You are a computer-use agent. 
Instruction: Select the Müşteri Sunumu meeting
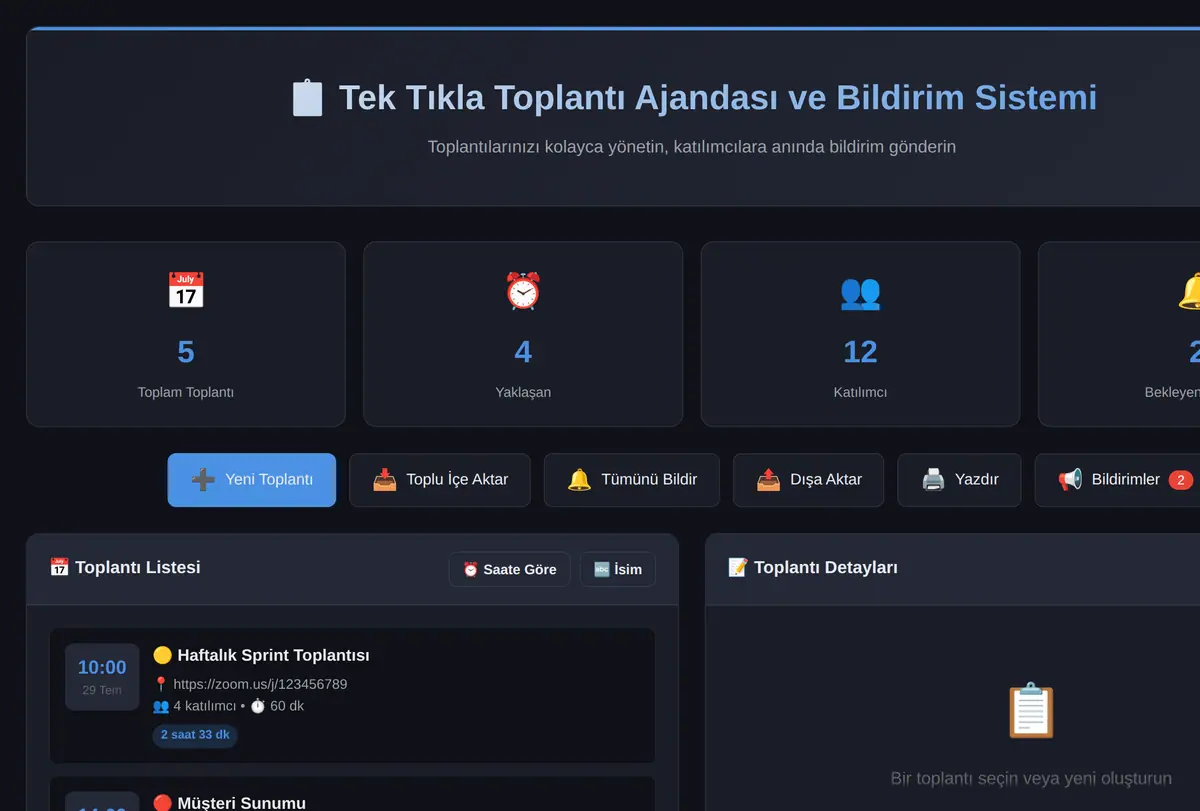[x=352, y=795]
